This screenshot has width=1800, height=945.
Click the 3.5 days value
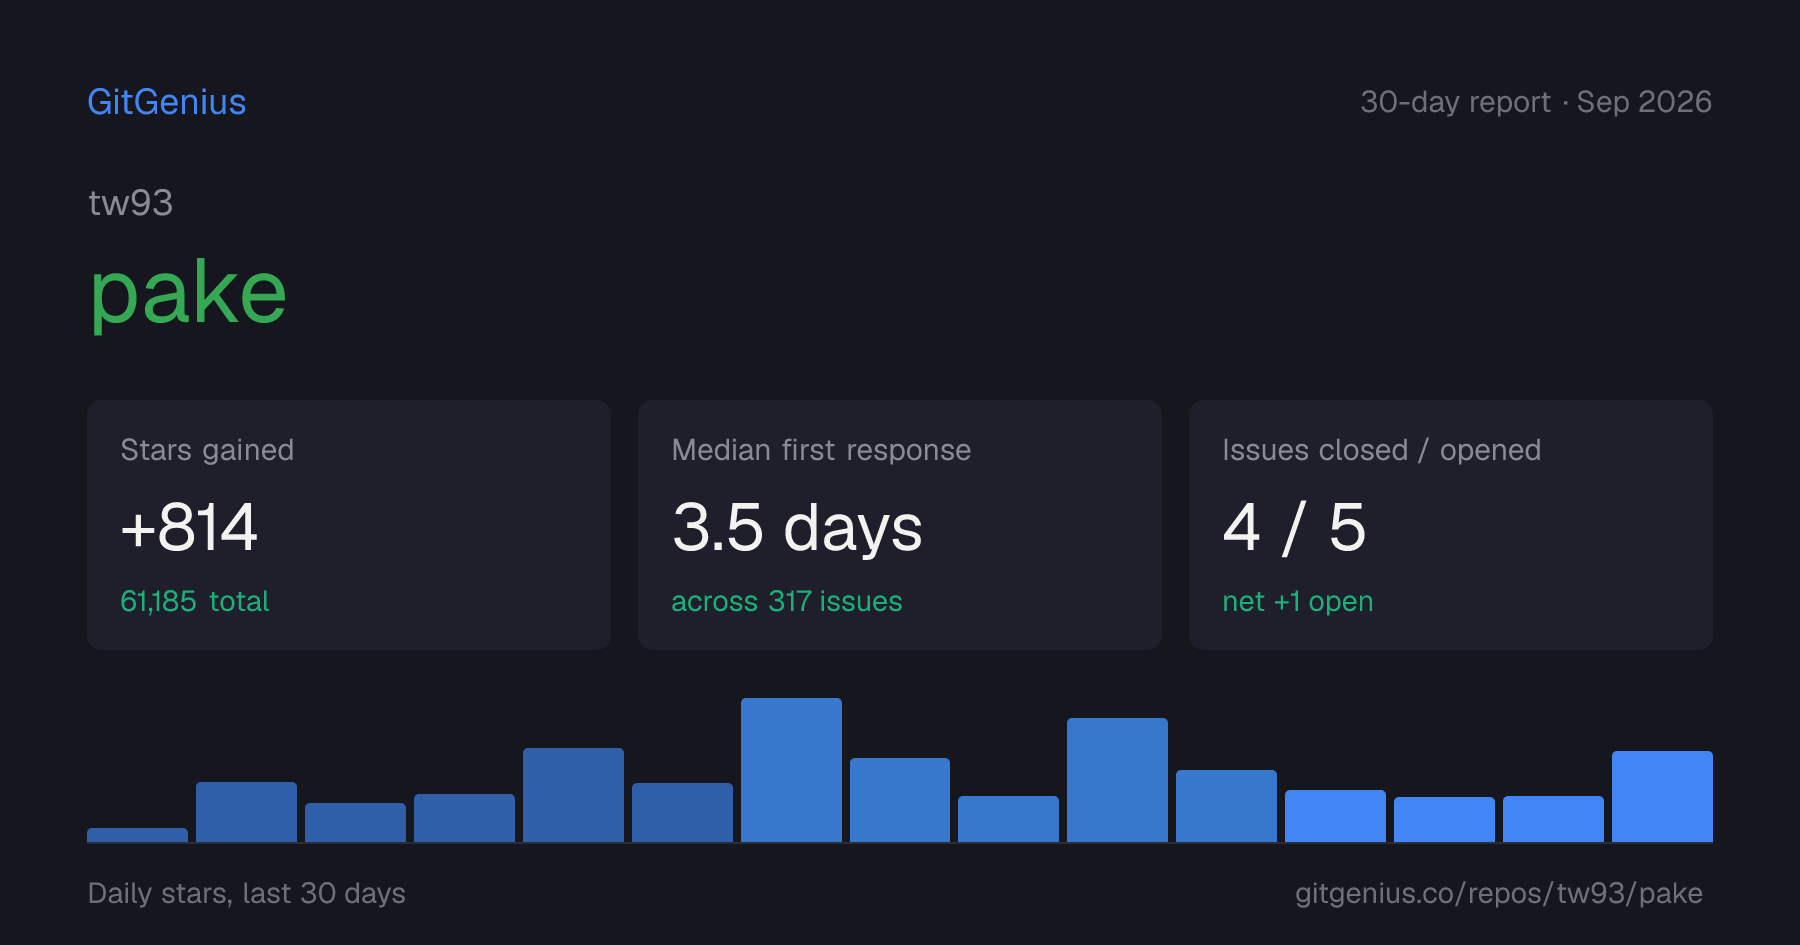(x=797, y=528)
